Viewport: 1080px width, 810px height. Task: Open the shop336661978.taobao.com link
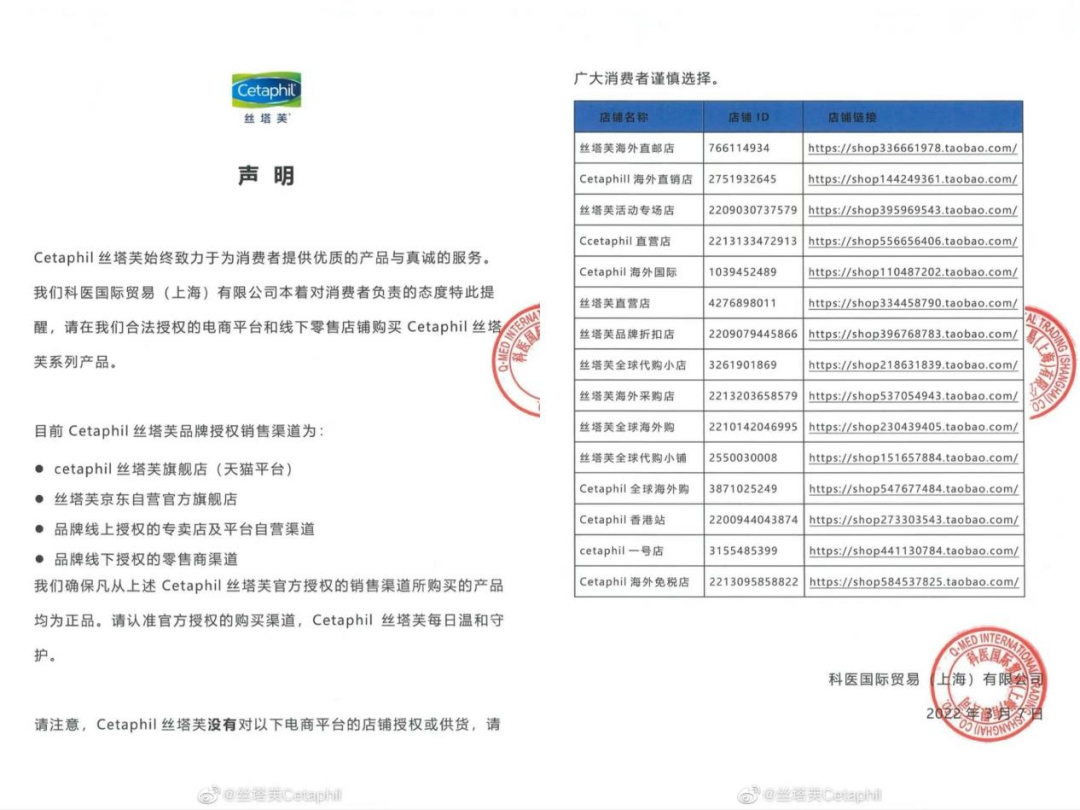pos(912,148)
